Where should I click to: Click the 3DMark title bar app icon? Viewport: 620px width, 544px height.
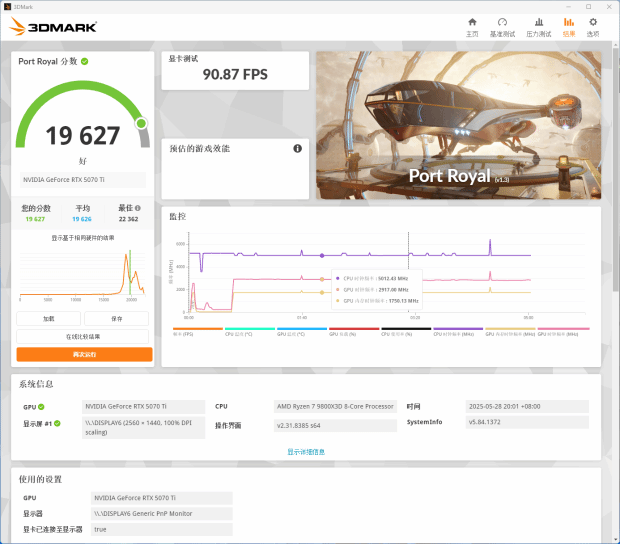pos(7,7)
